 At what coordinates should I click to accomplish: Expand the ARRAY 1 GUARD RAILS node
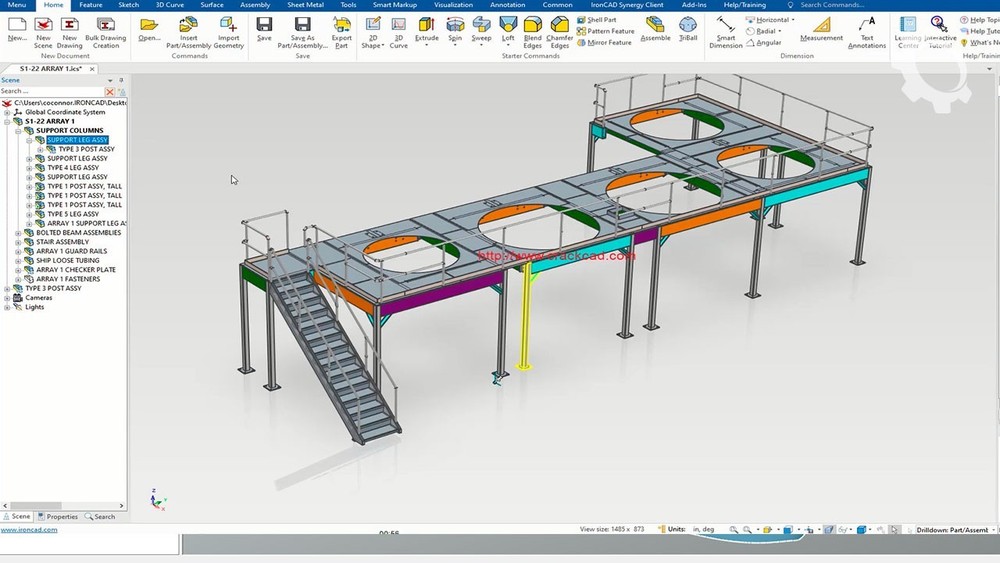tap(18, 252)
